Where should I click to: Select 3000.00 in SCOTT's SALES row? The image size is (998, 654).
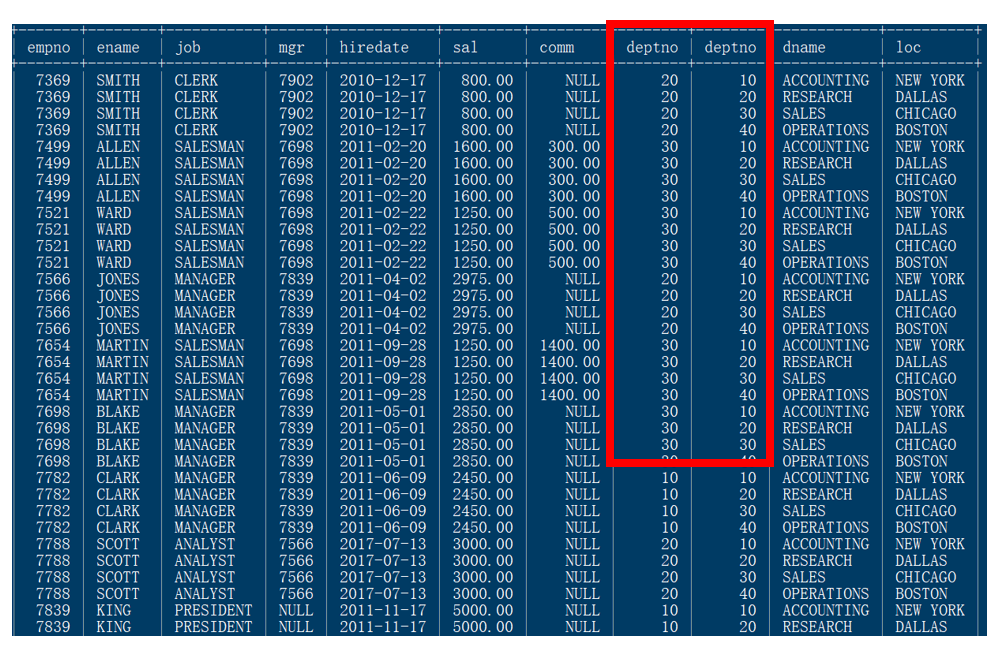click(482, 577)
